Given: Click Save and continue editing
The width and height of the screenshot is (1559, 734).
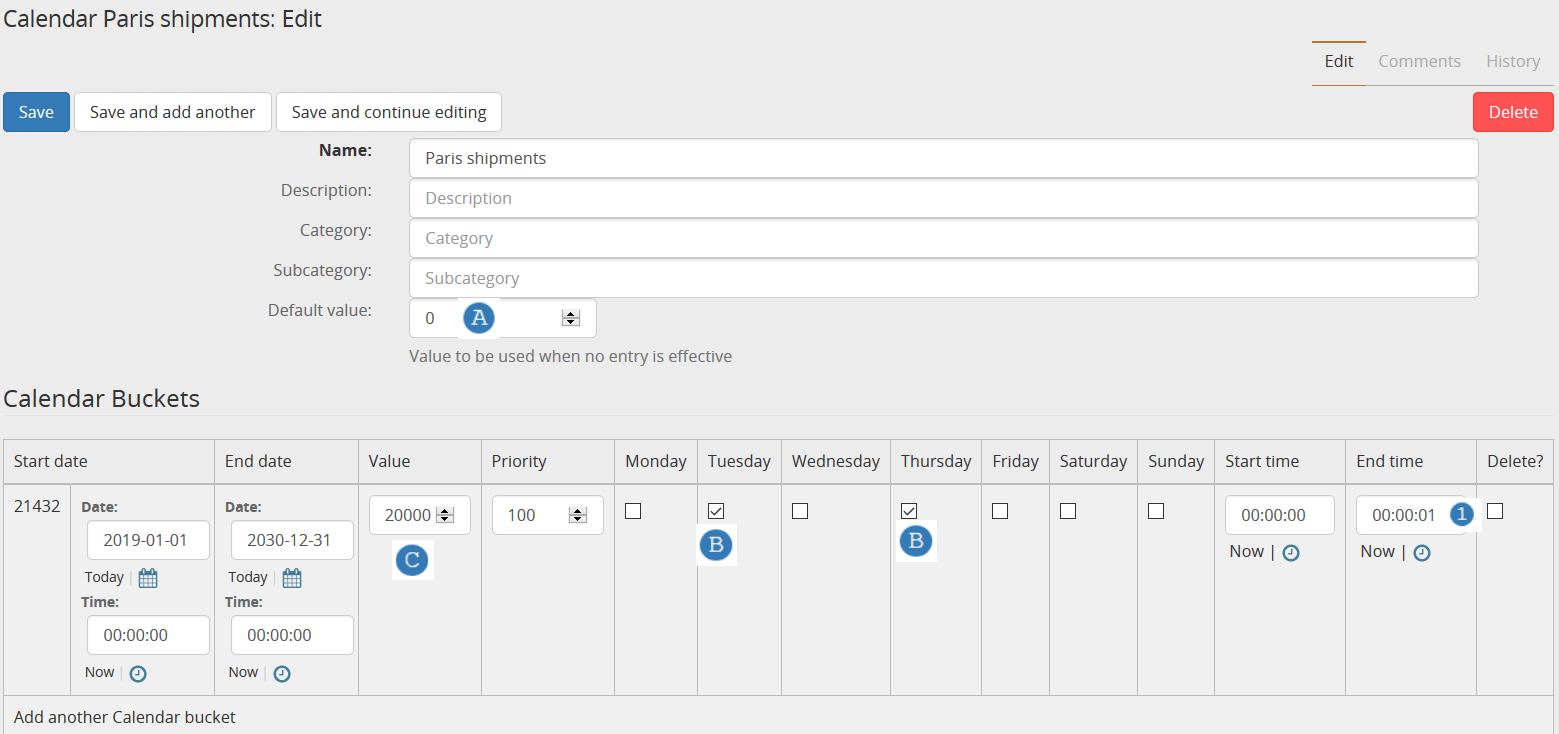Looking at the screenshot, I should (x=389, y=112).
